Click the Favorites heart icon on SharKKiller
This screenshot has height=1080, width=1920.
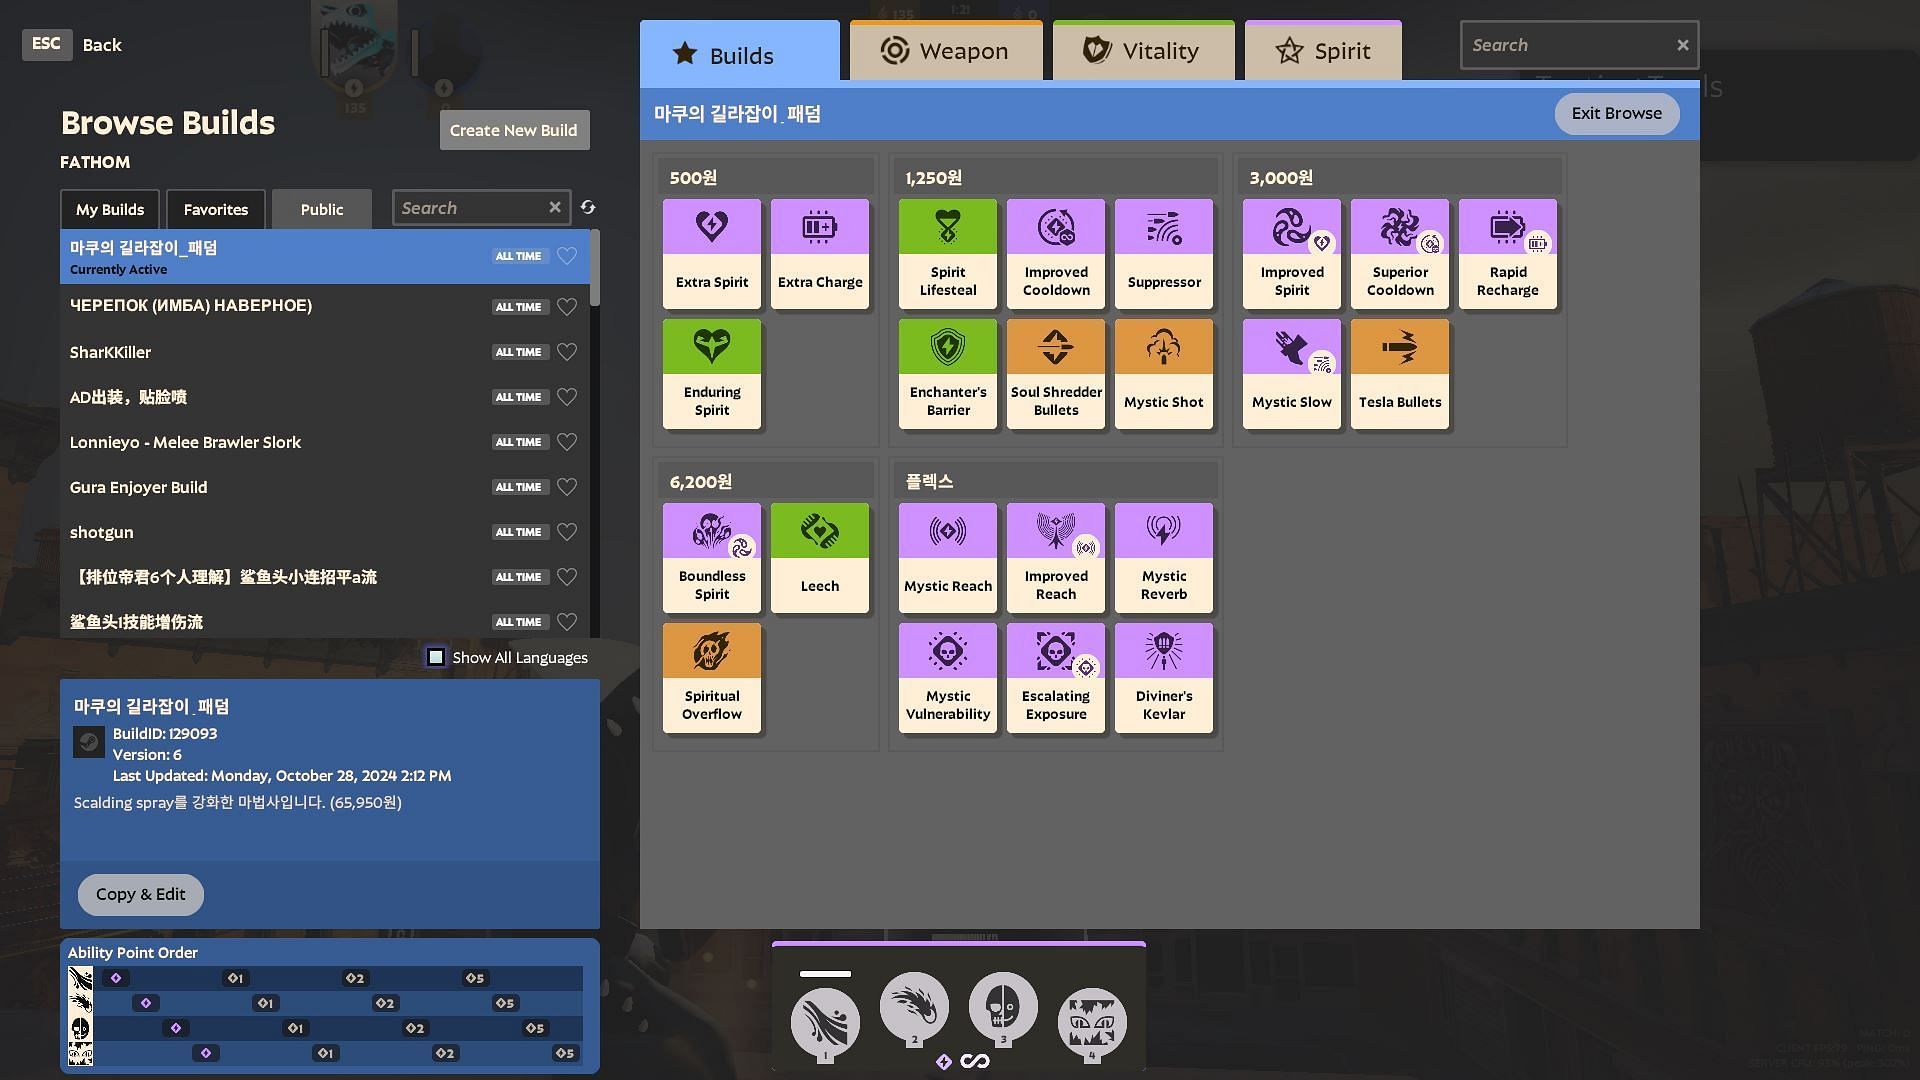point(567,352)
